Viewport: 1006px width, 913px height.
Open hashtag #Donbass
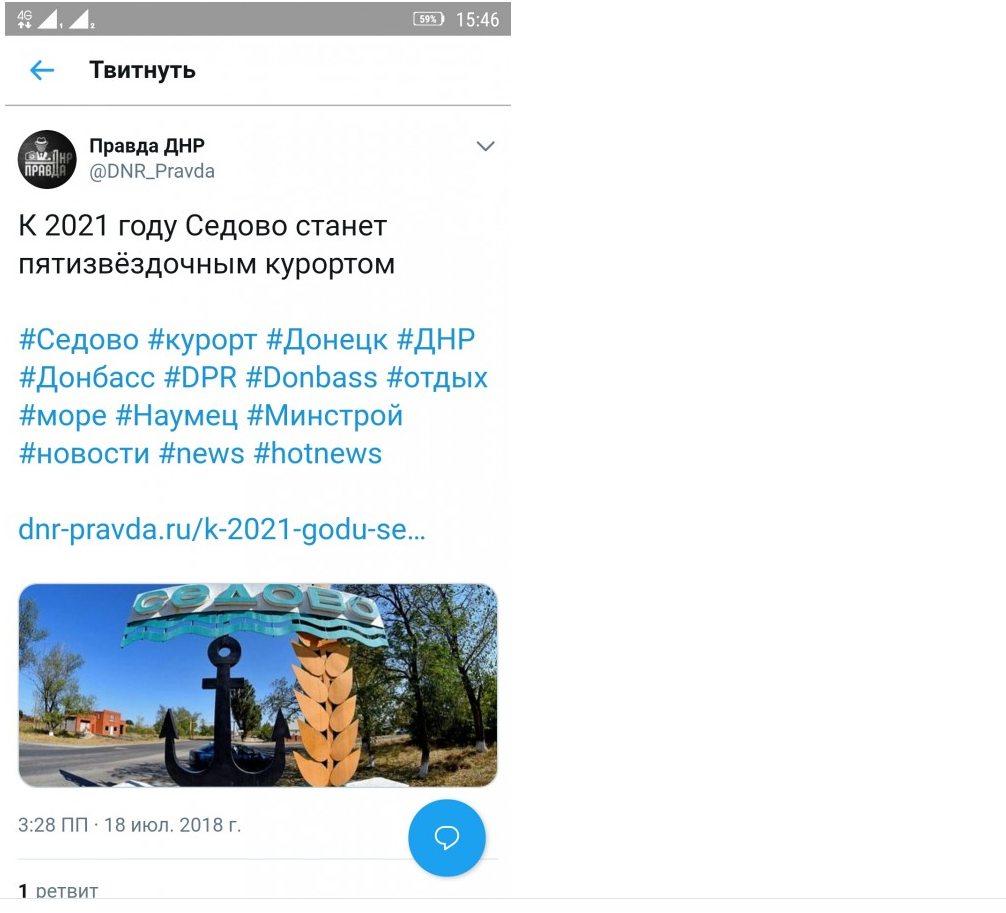click(312, 378)
